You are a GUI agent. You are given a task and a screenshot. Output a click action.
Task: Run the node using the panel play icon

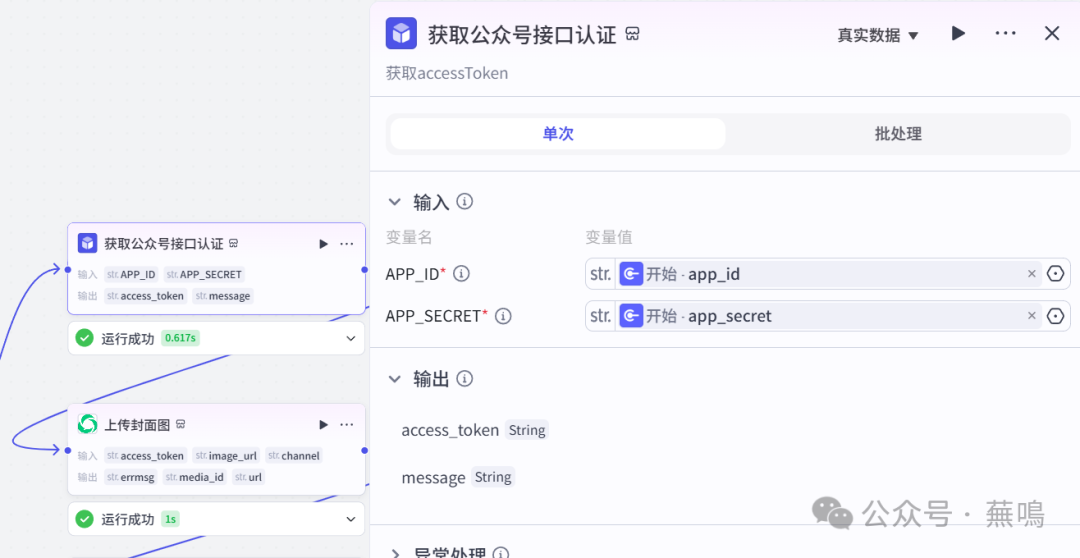click(x=958, y=34)
